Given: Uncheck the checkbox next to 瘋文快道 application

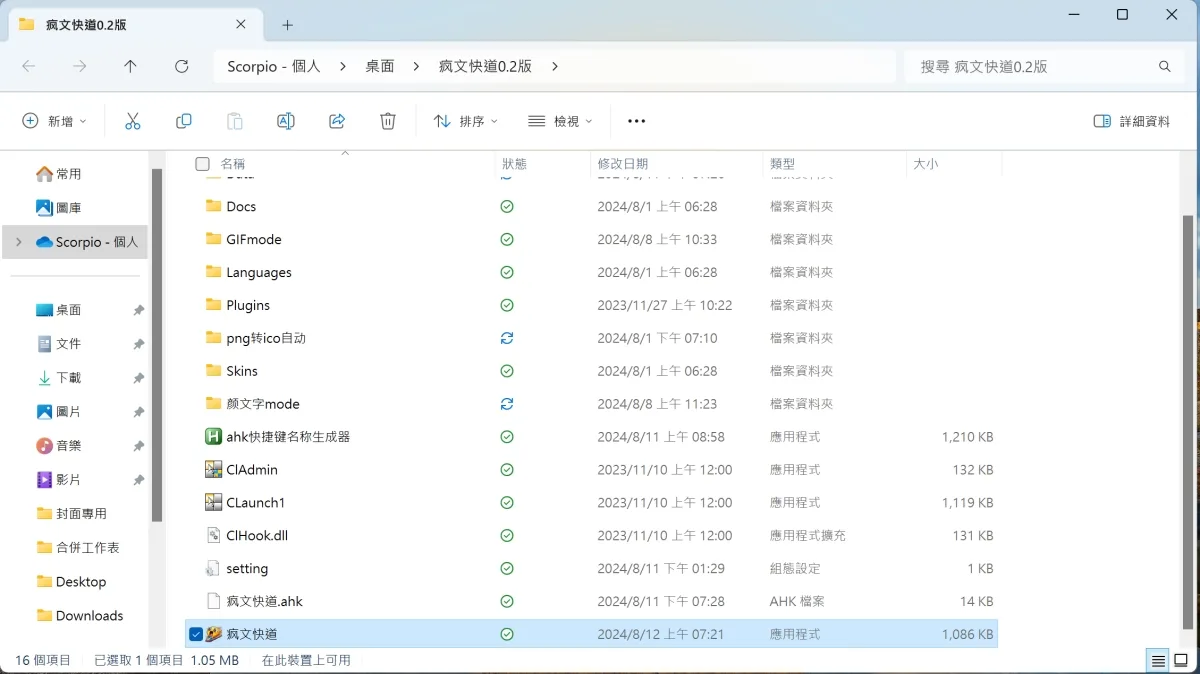Looking at the screenshot, I should coord(196,634).
